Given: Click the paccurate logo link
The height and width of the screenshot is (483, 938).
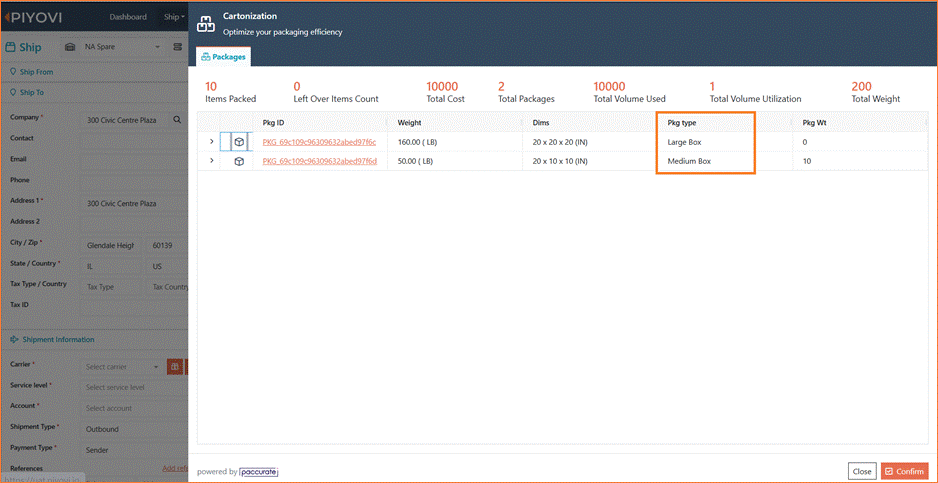Looking at the screenshot, I should click(259, 472).
